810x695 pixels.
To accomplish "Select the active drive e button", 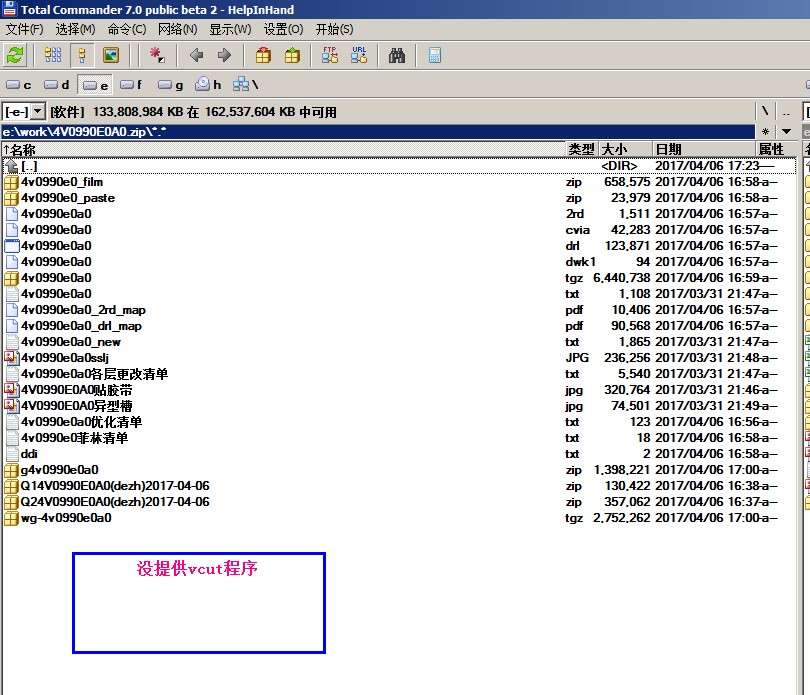I will [96, 85].
